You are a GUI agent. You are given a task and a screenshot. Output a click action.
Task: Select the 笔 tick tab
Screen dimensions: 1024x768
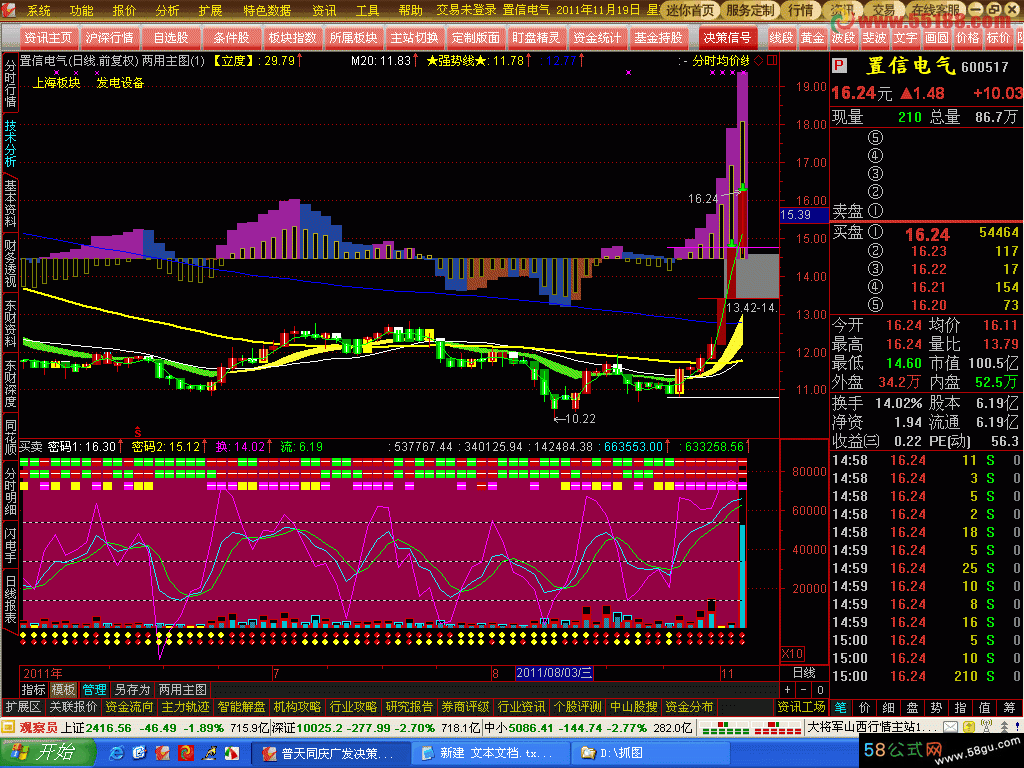pos(840,707)
